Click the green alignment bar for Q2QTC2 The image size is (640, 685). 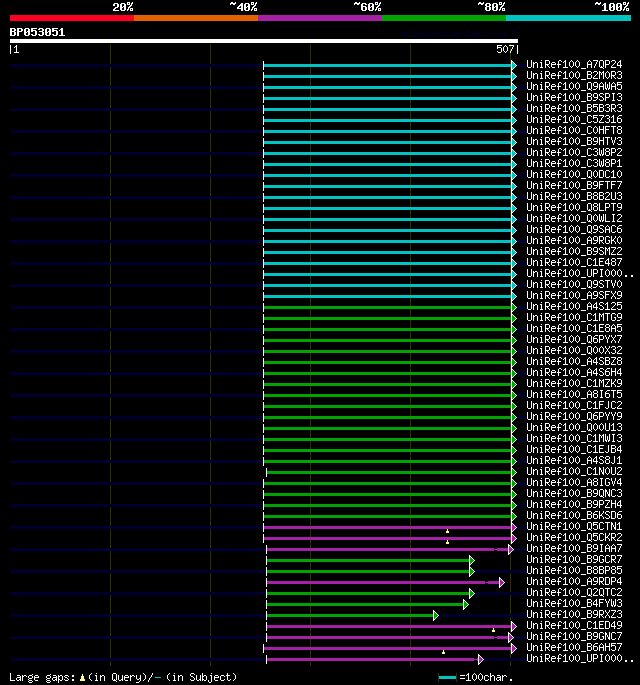[368, 593]
